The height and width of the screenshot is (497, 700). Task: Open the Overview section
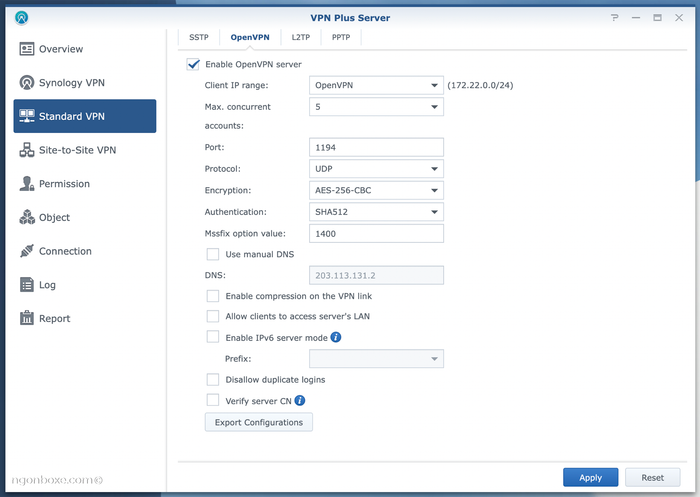click(85, 49)
